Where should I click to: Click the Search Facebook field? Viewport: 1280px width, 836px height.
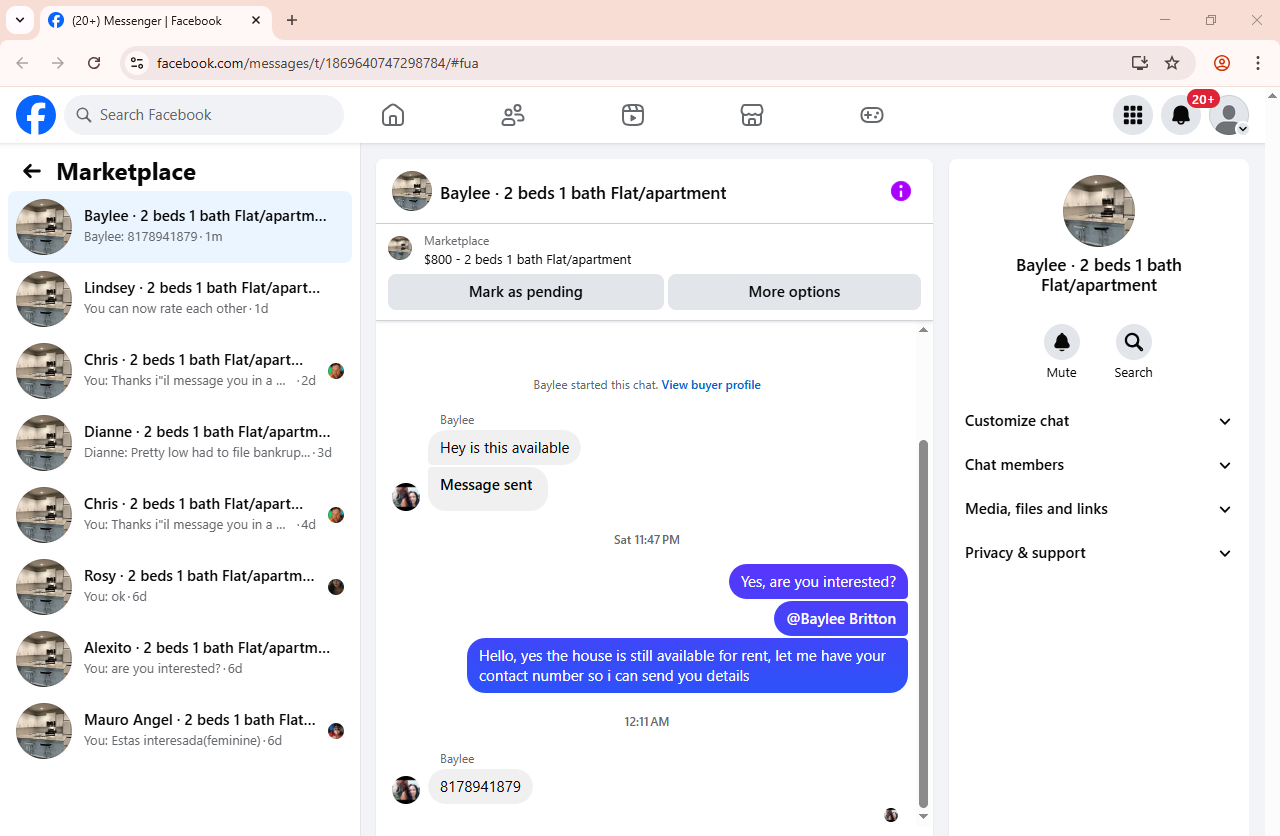[x=204, y=115]
